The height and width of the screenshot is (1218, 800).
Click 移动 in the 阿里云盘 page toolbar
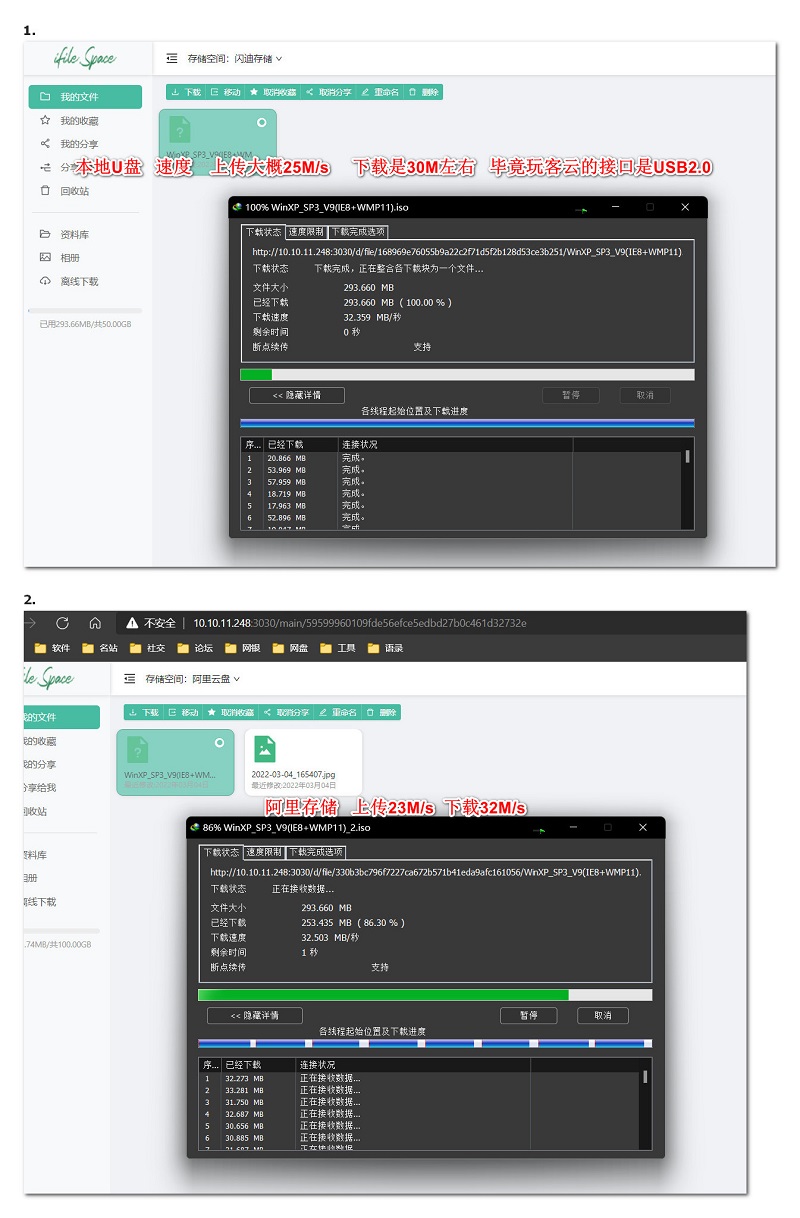183,712
